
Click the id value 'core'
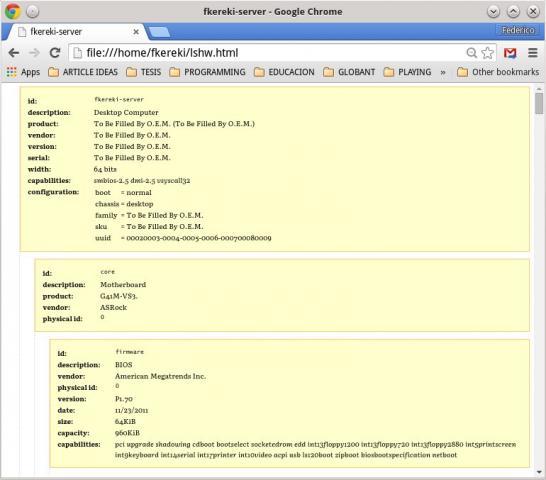[x=108, y=272]
